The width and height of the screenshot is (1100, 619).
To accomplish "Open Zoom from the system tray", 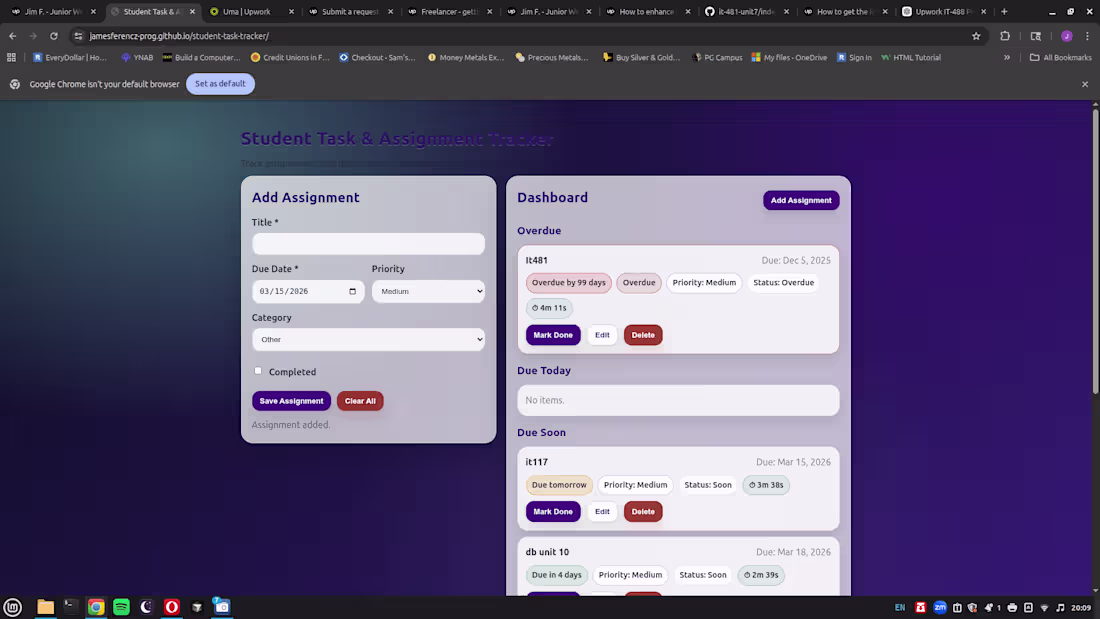I will coord(939,607).
